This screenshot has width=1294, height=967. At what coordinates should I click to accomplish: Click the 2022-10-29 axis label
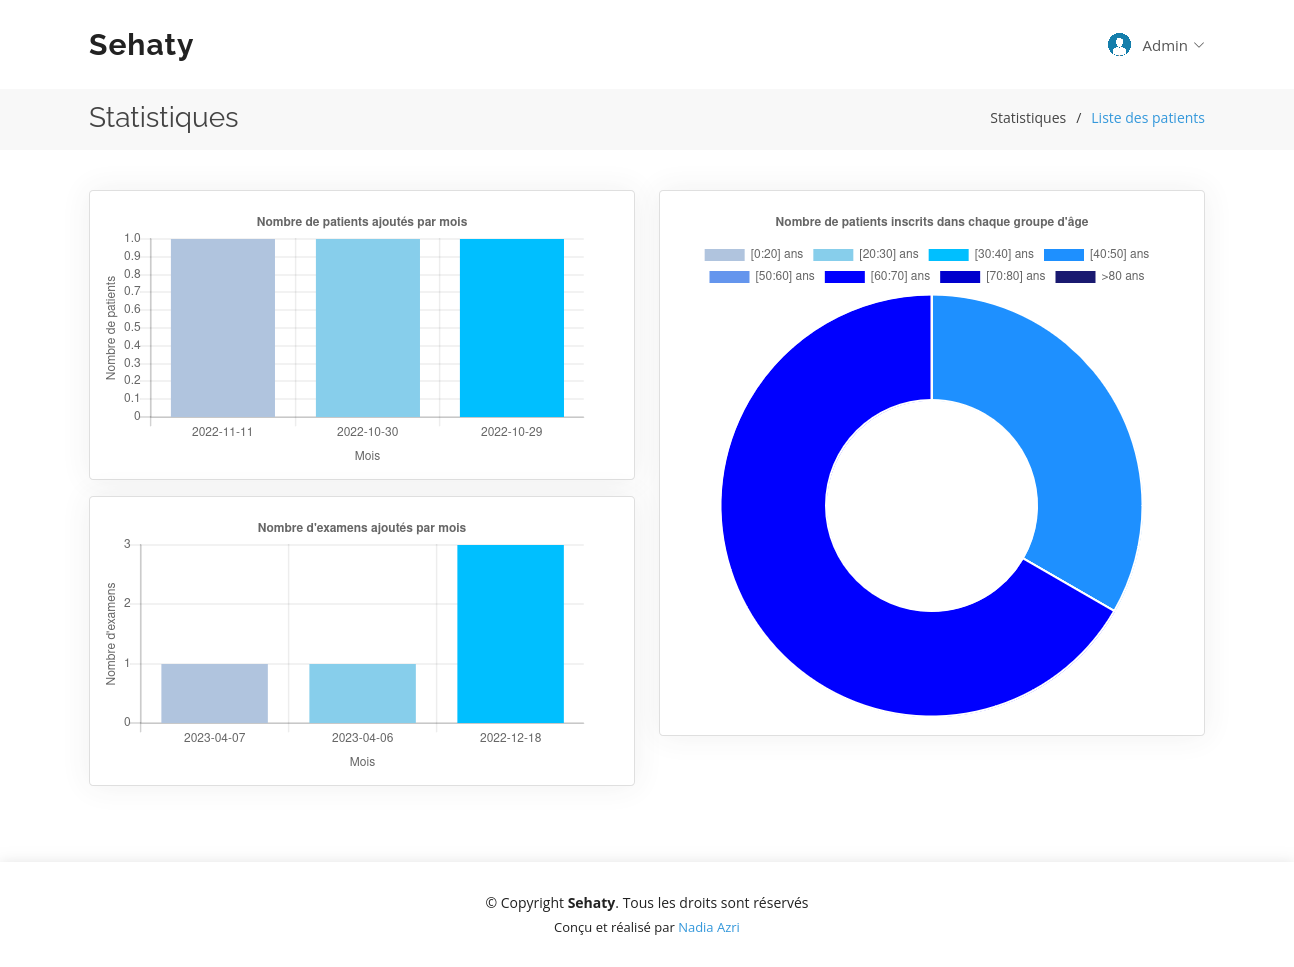tap(511, 432)
